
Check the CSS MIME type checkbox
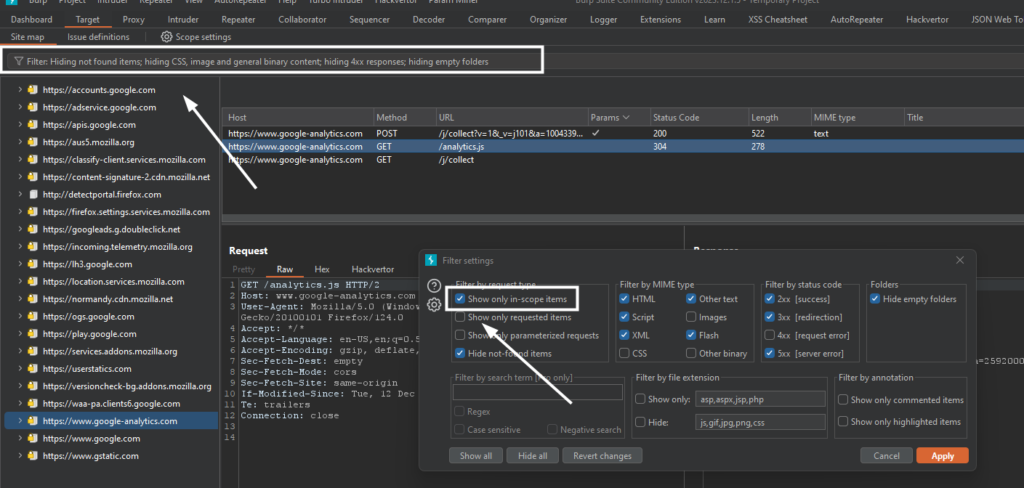[x=624, y=353]
